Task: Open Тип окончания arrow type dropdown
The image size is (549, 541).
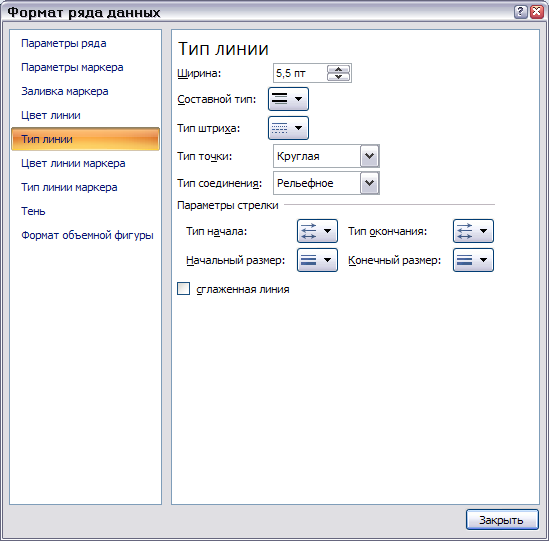Action: point(473,231)
